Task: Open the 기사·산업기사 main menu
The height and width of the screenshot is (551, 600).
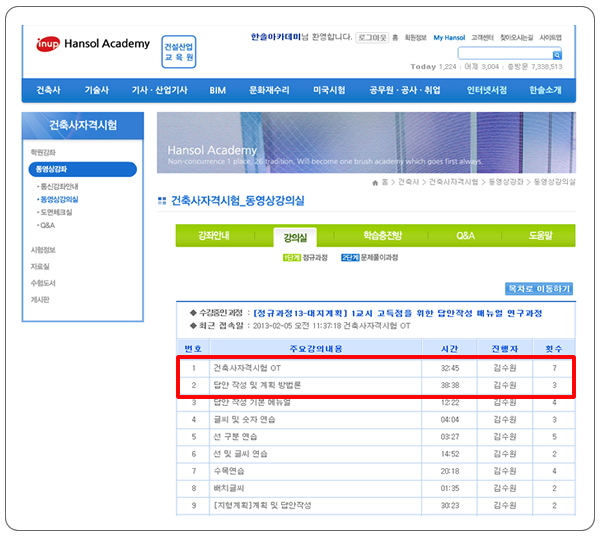Action: pyautogui.click(x=160, y=90)
